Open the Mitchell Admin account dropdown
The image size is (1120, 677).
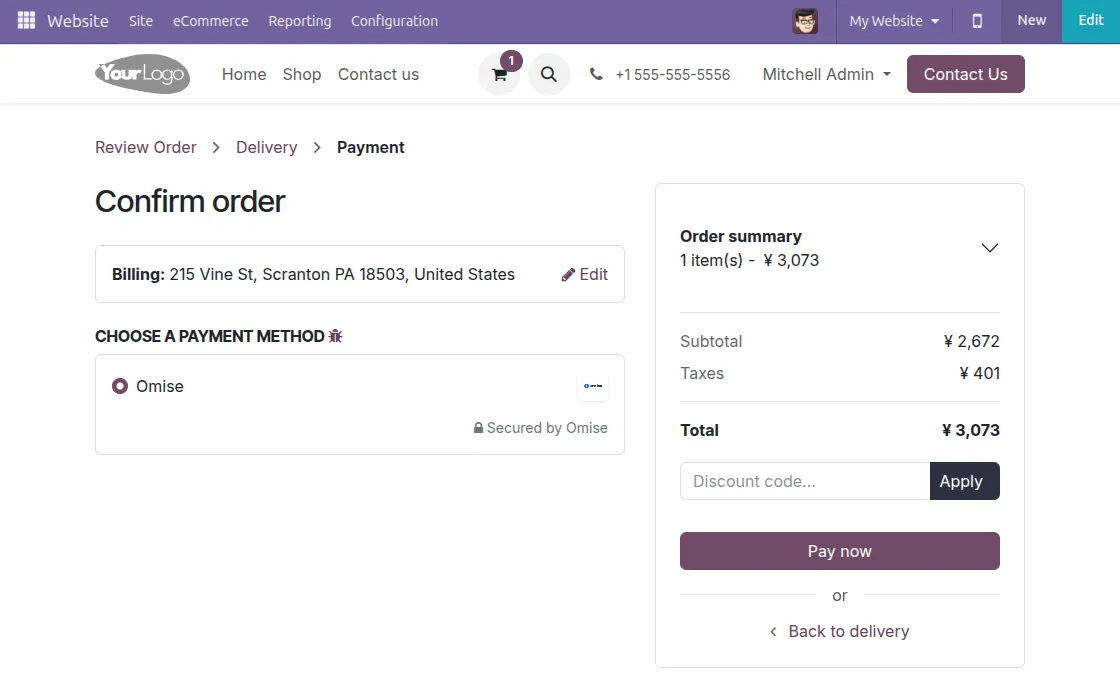point(826,74)
